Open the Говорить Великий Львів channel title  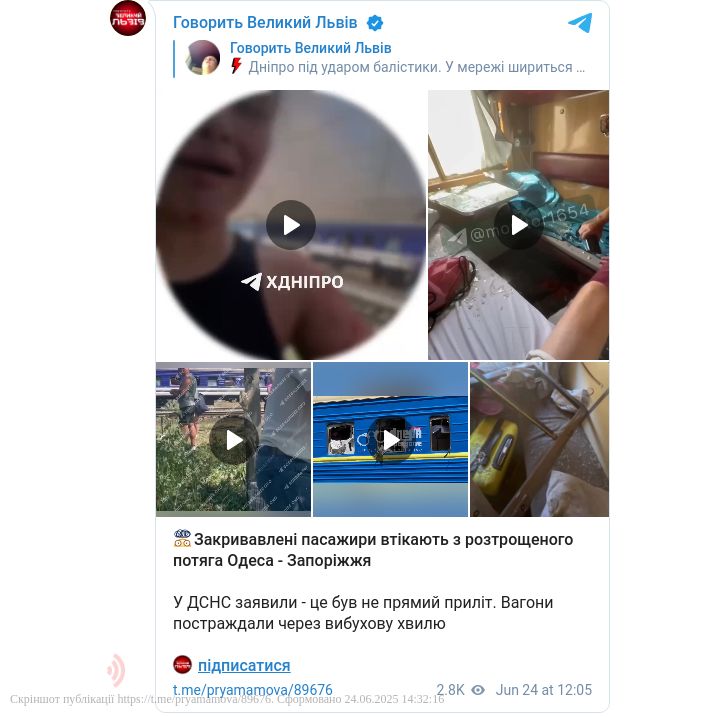point(265,23)
